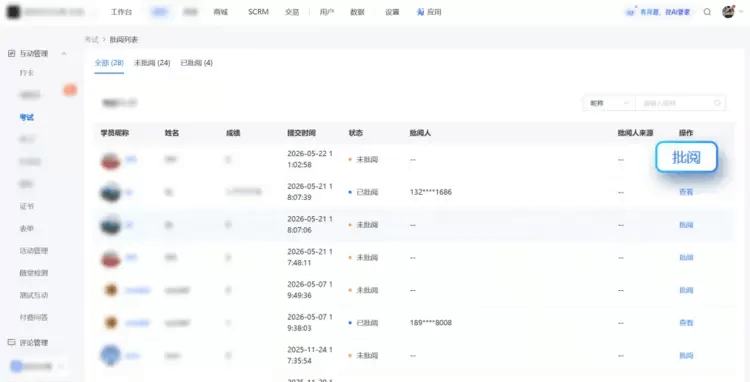Open the 昵称 search-type dropdown
Viewport: 750px width, 382px height.
point(609,103)
